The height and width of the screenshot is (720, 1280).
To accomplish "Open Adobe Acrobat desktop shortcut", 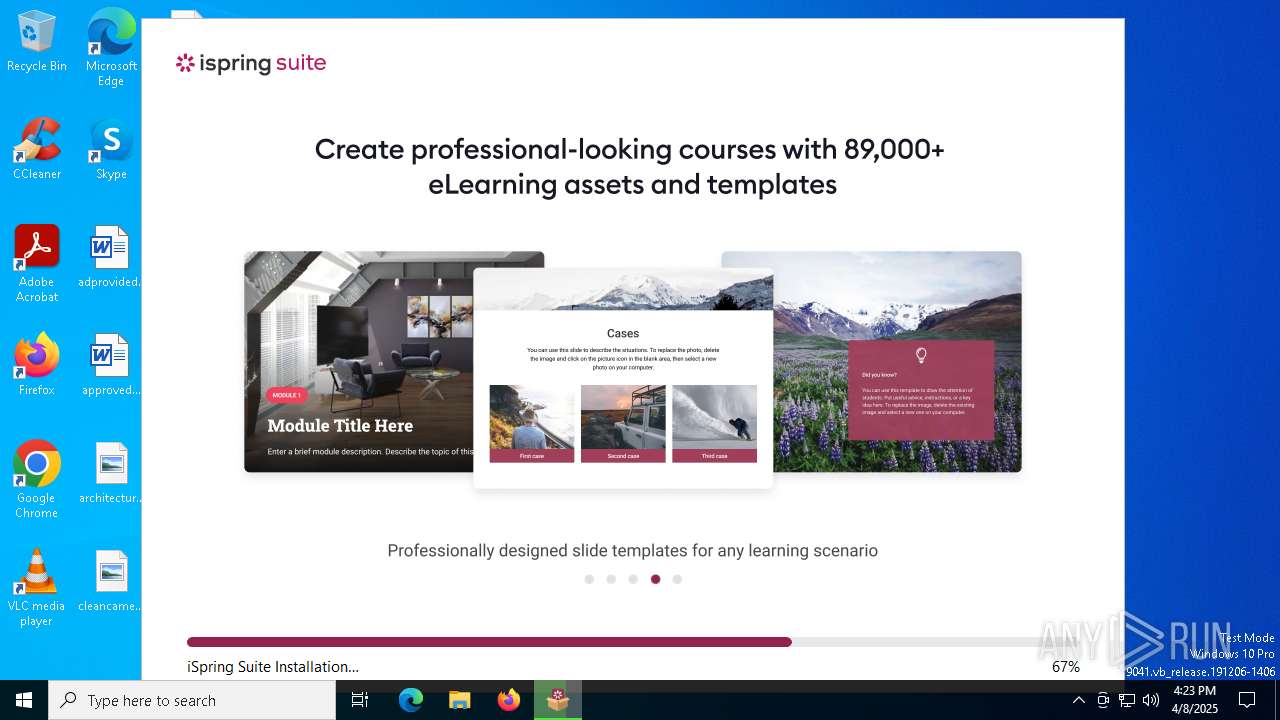I will [x=37, y=264].
